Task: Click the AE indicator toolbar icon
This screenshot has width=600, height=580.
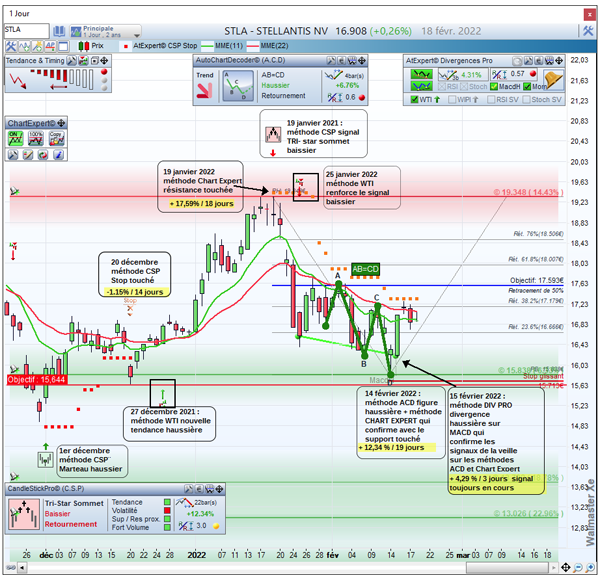Action: [50, 46]
